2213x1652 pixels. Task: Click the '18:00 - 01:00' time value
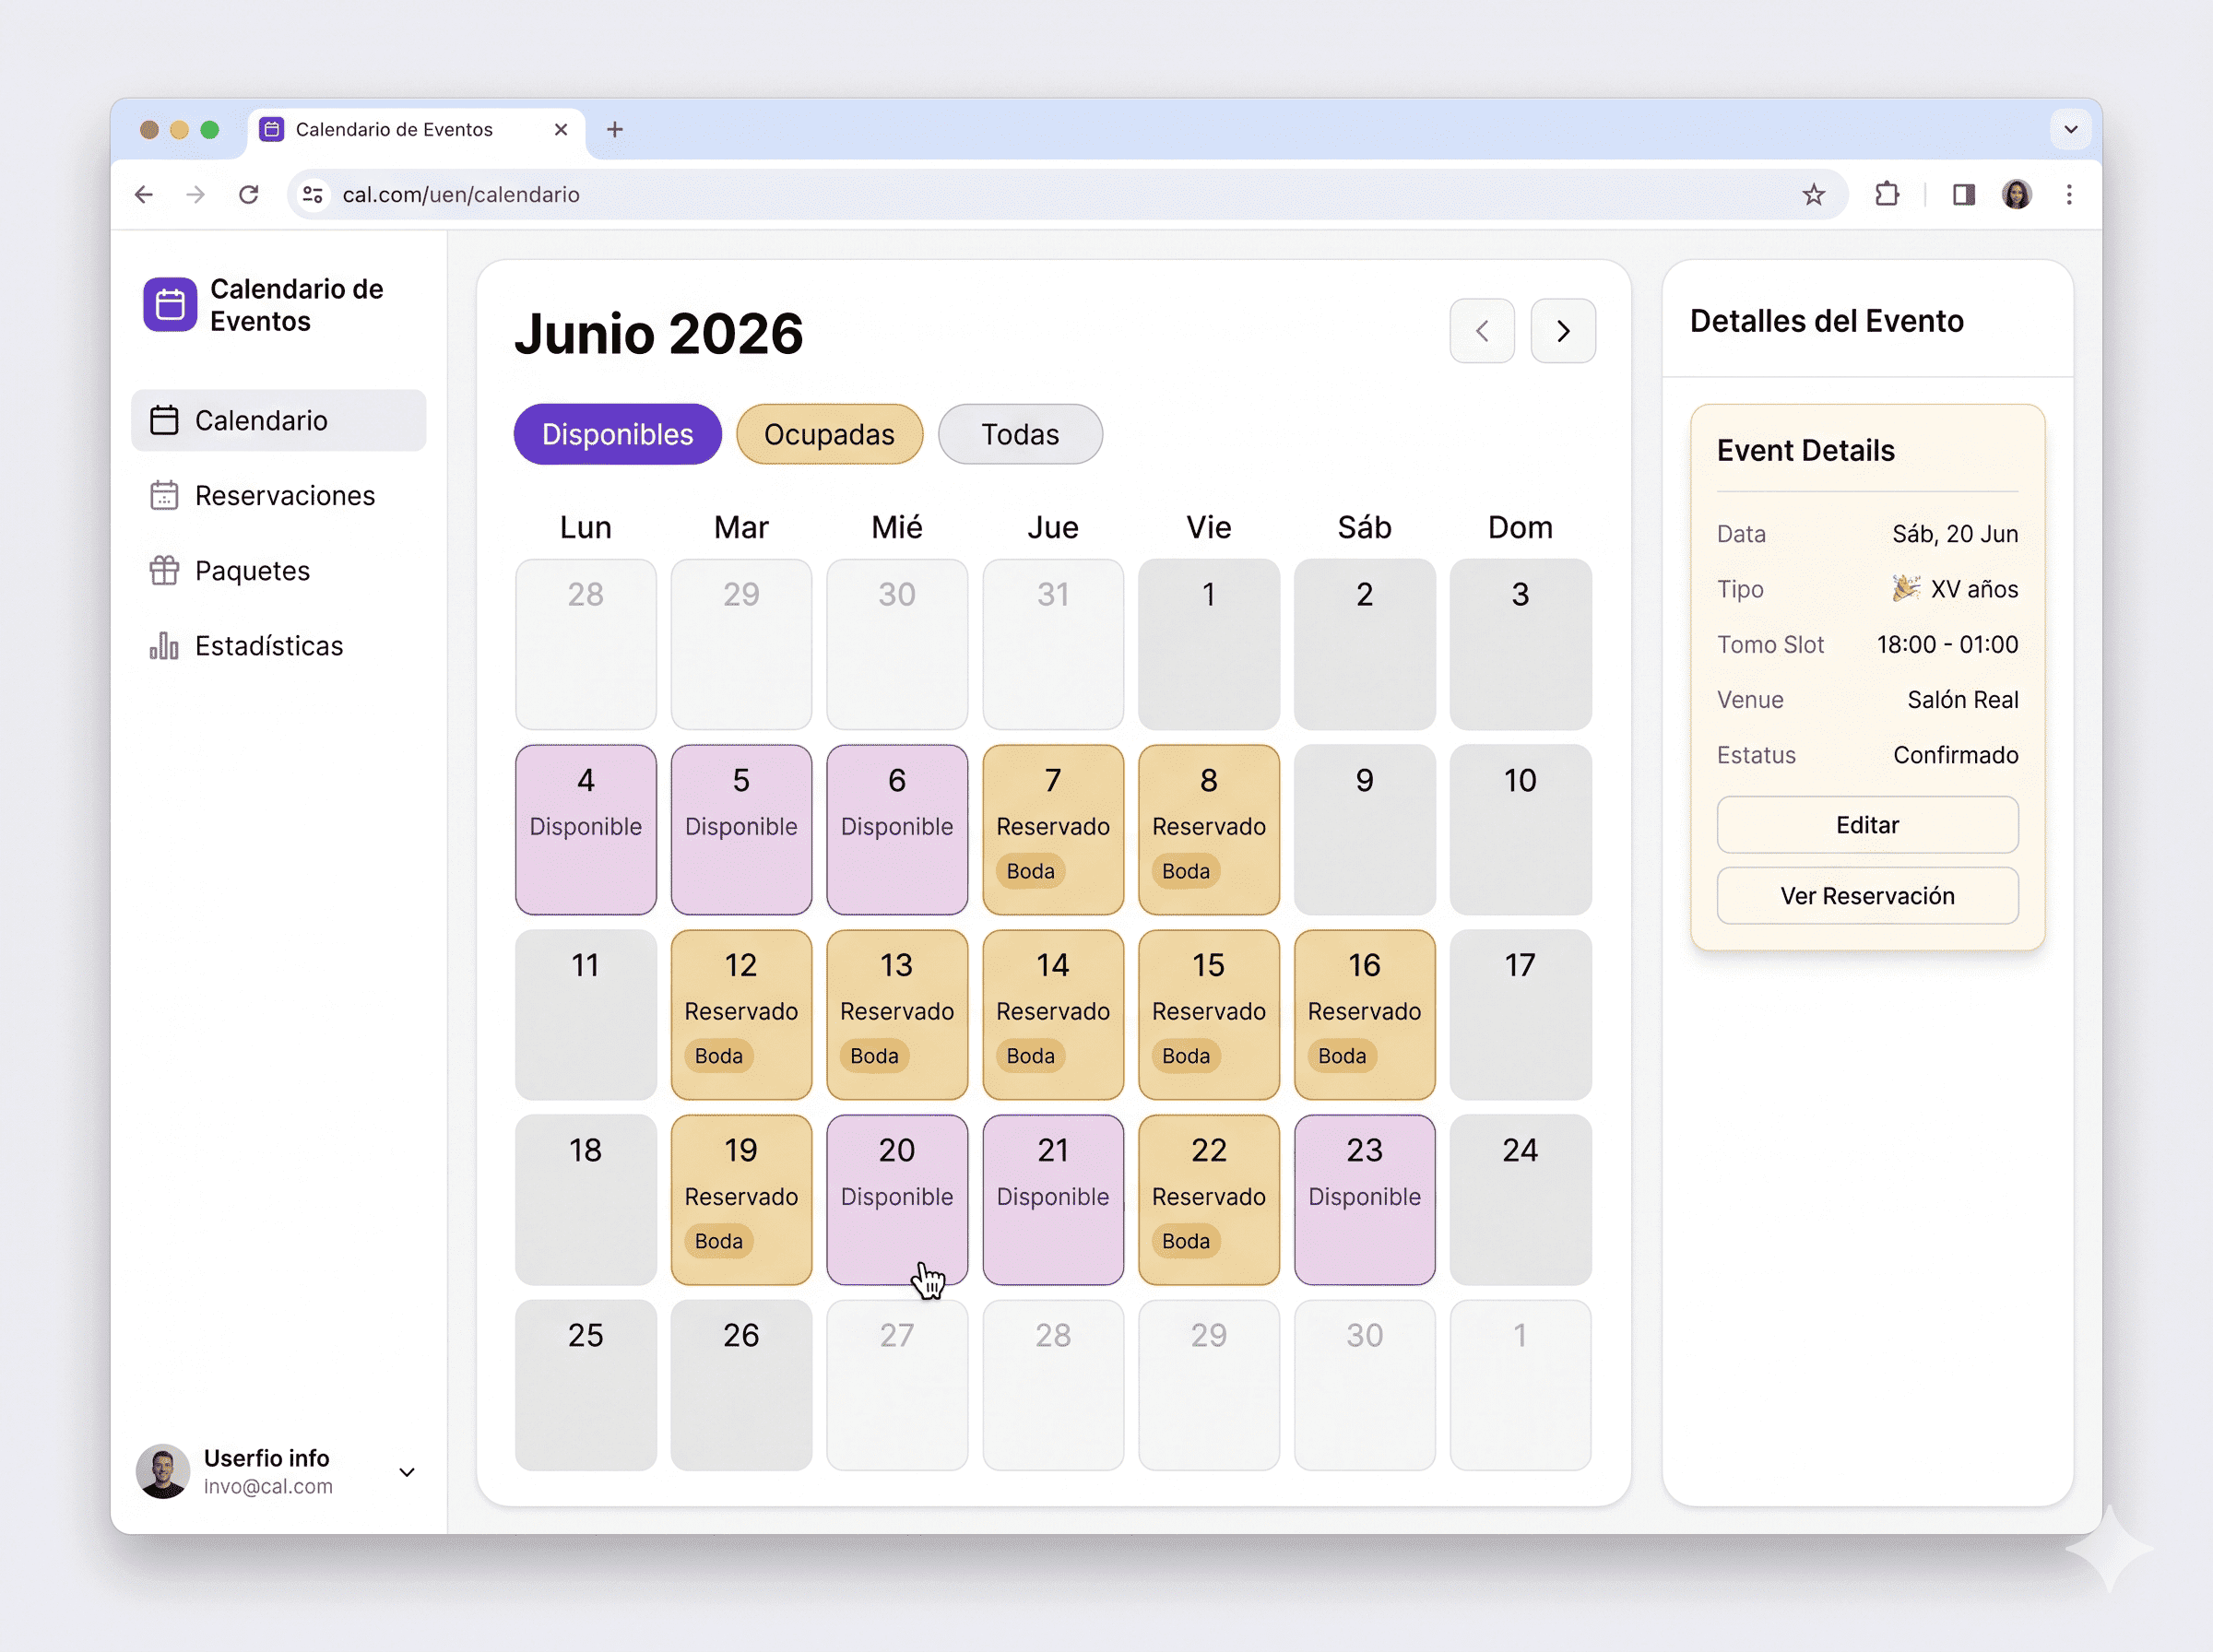click(x=1947, y=644)
